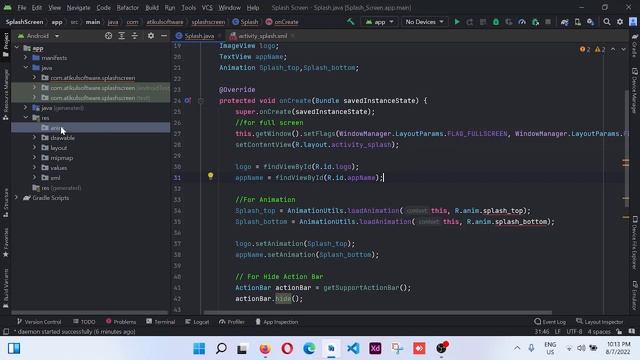Open the File menu
This screenshot has height=360, width=640.
[22, 7]
